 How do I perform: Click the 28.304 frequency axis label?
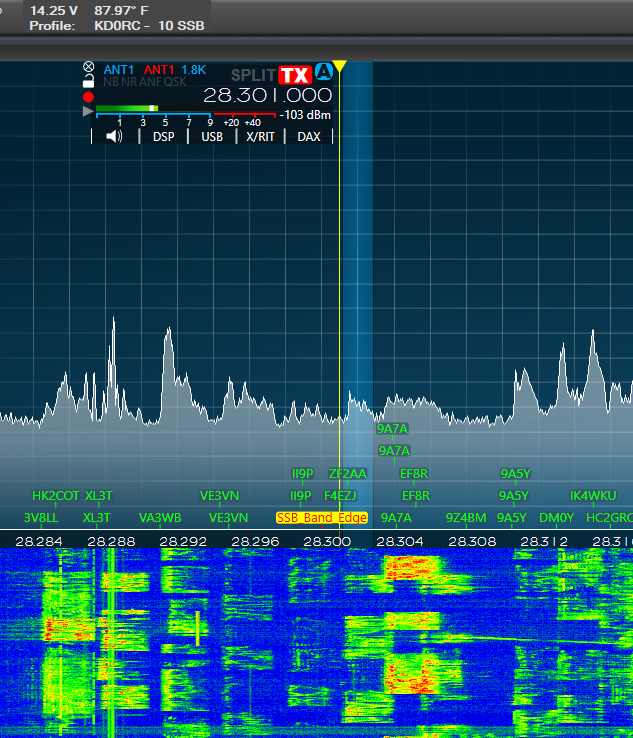point(400,542)
